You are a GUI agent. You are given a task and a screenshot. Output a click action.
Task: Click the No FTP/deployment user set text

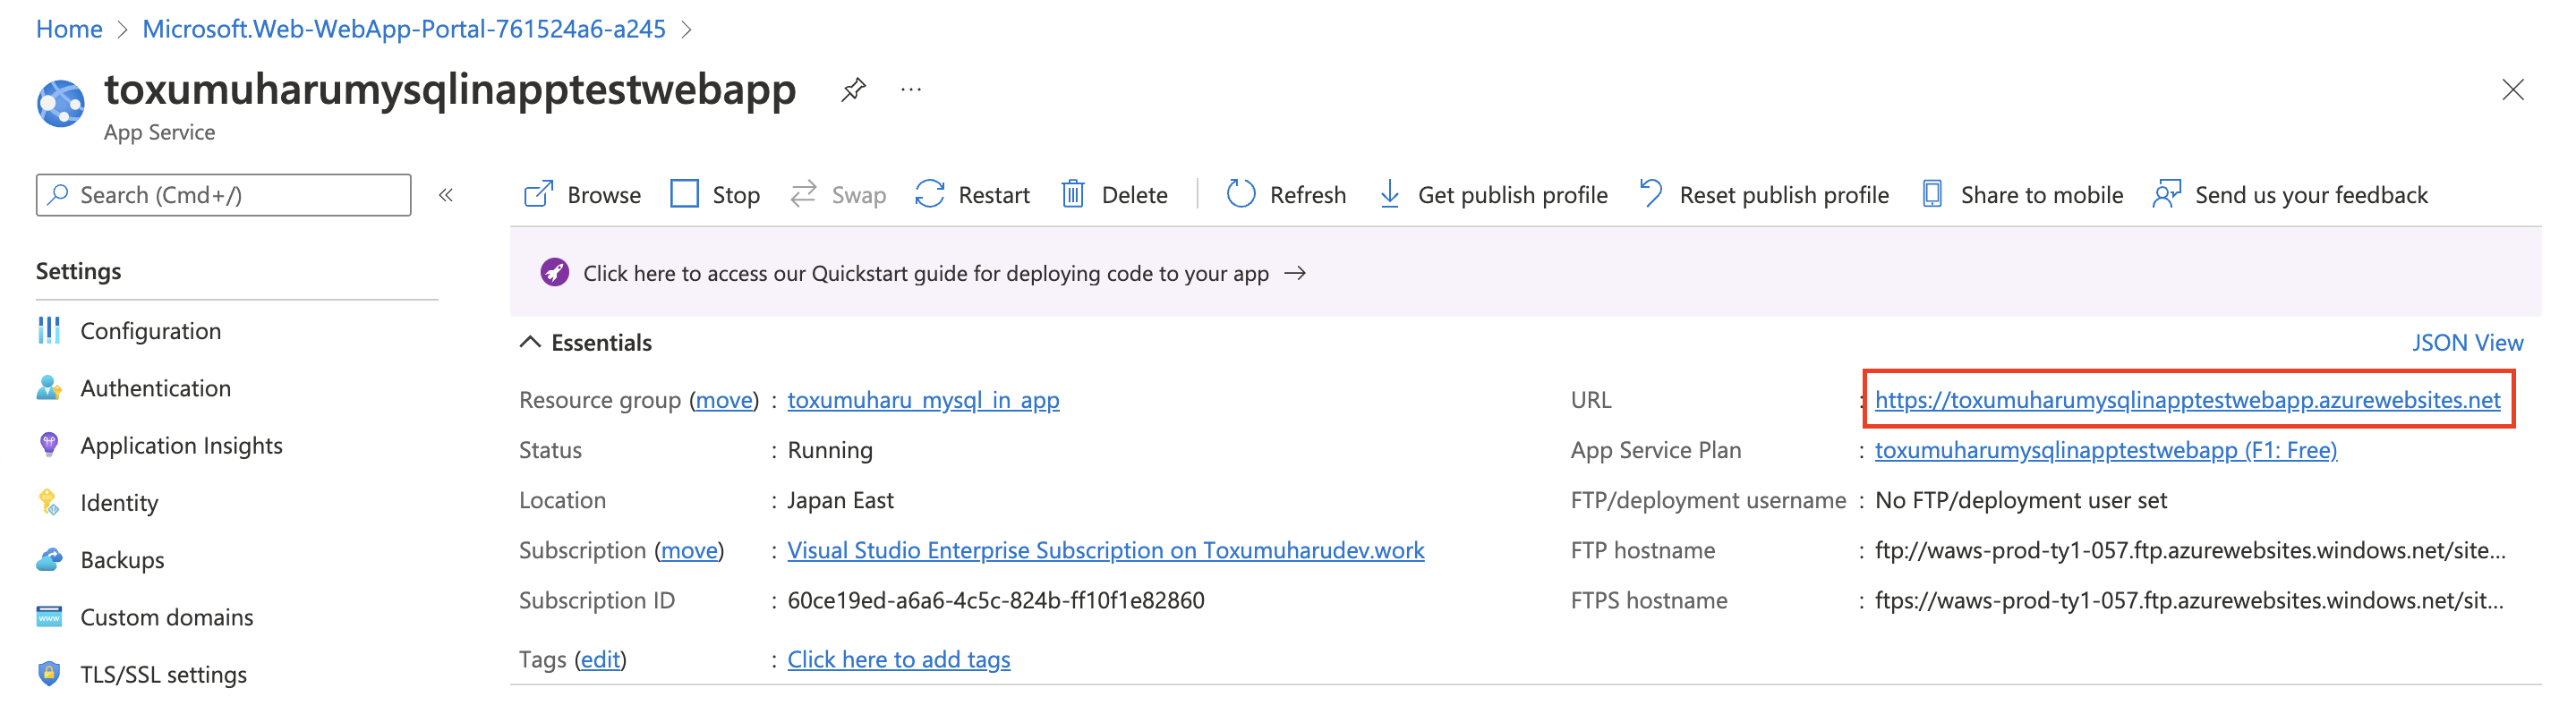point(2020,500)
